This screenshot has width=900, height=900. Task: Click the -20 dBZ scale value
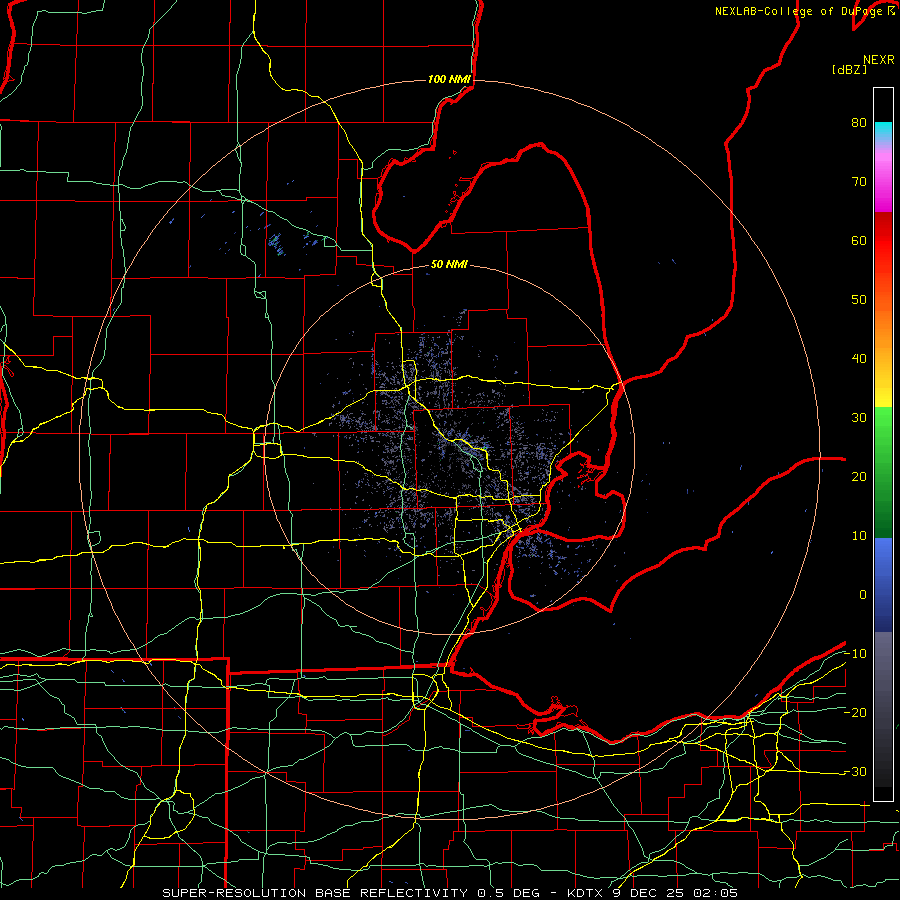[855, 712]
